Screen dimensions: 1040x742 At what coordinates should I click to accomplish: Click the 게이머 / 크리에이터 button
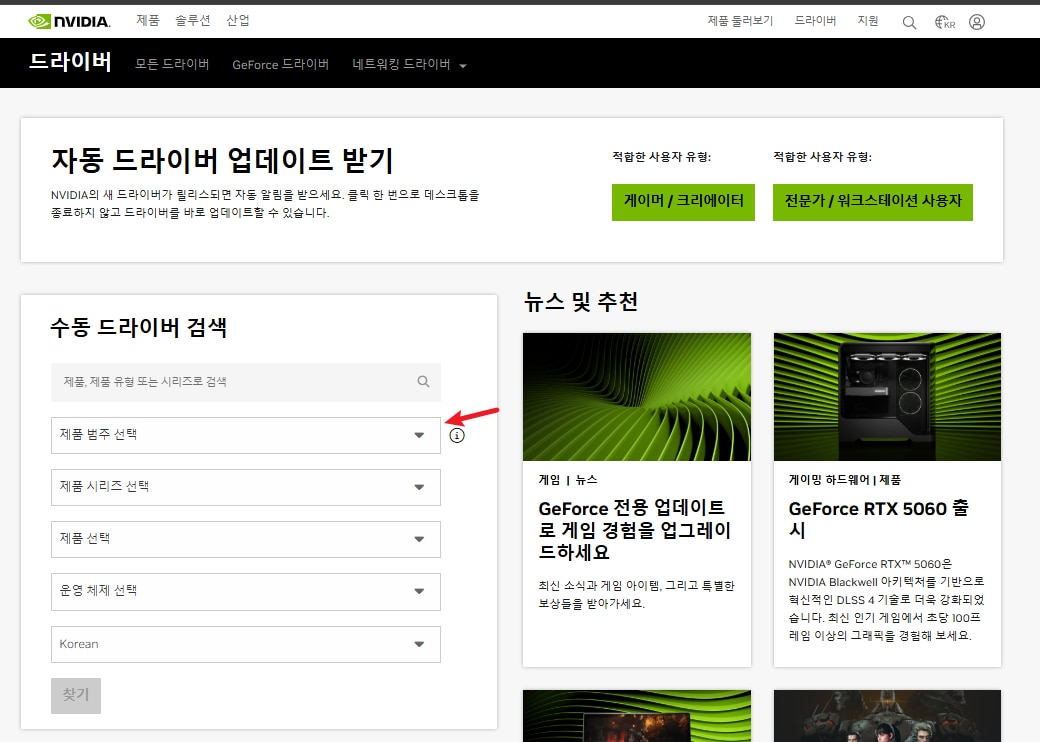pos(683,202)
